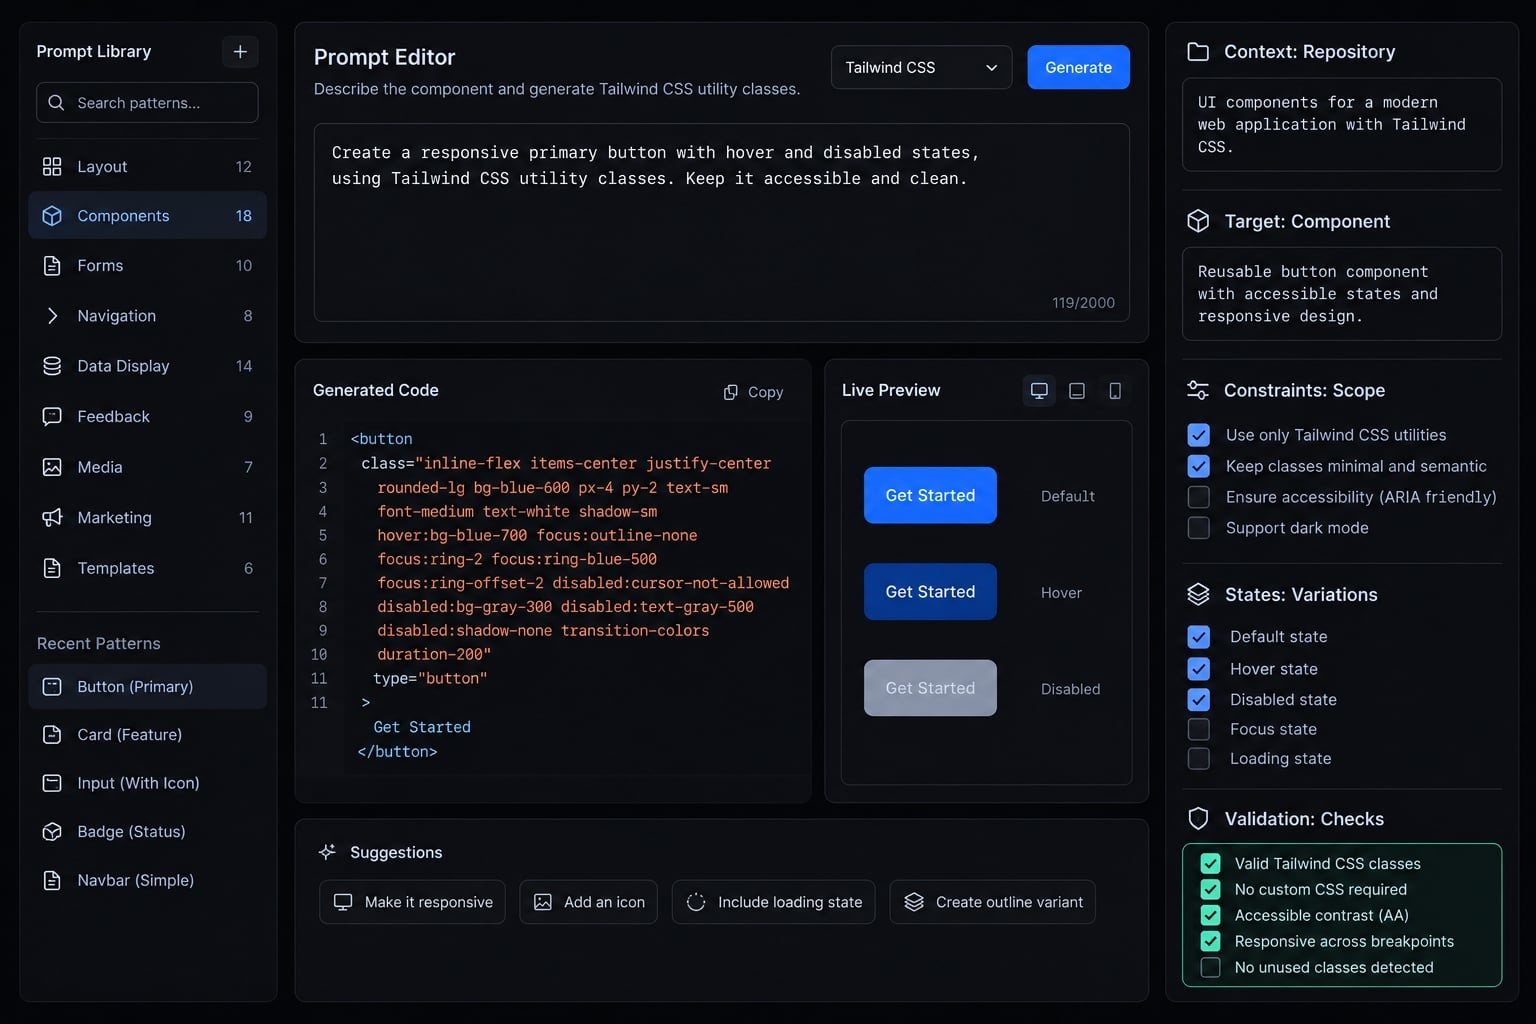Choose Make it responsive suggestion
The width and height of the screenshot is (1536, 1024).
[x=412, y=902]
